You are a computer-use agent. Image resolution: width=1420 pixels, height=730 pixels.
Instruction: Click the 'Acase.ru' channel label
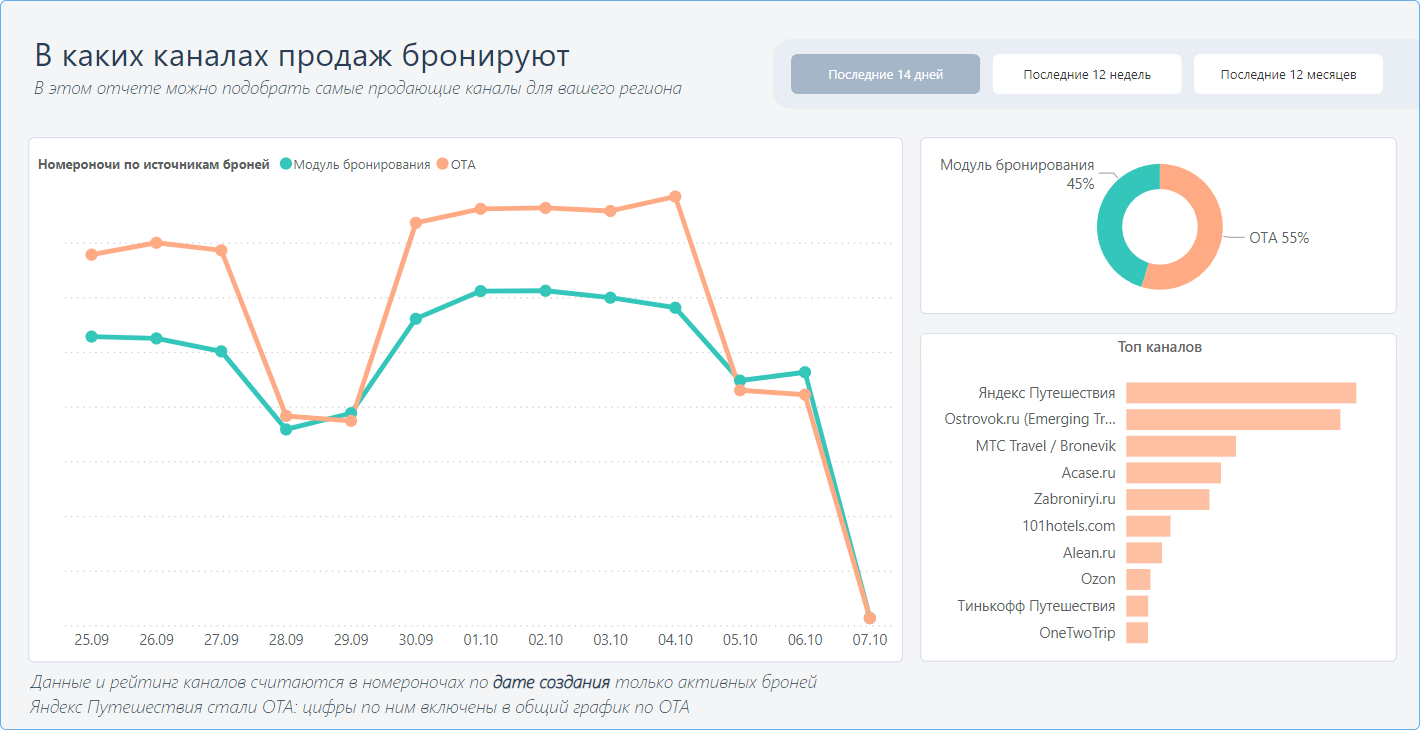[1089, 473]
